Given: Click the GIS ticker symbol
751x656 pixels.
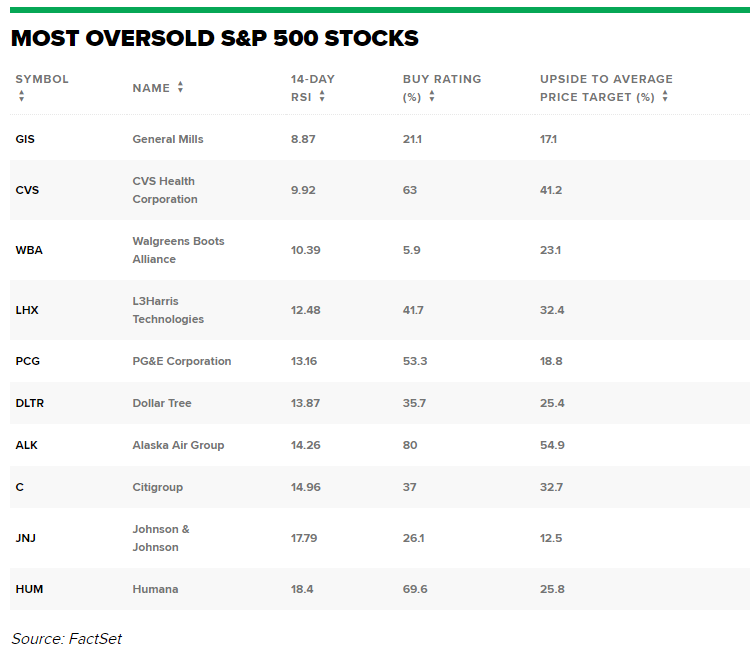Looking at the screenshot, I should point(25,139).
